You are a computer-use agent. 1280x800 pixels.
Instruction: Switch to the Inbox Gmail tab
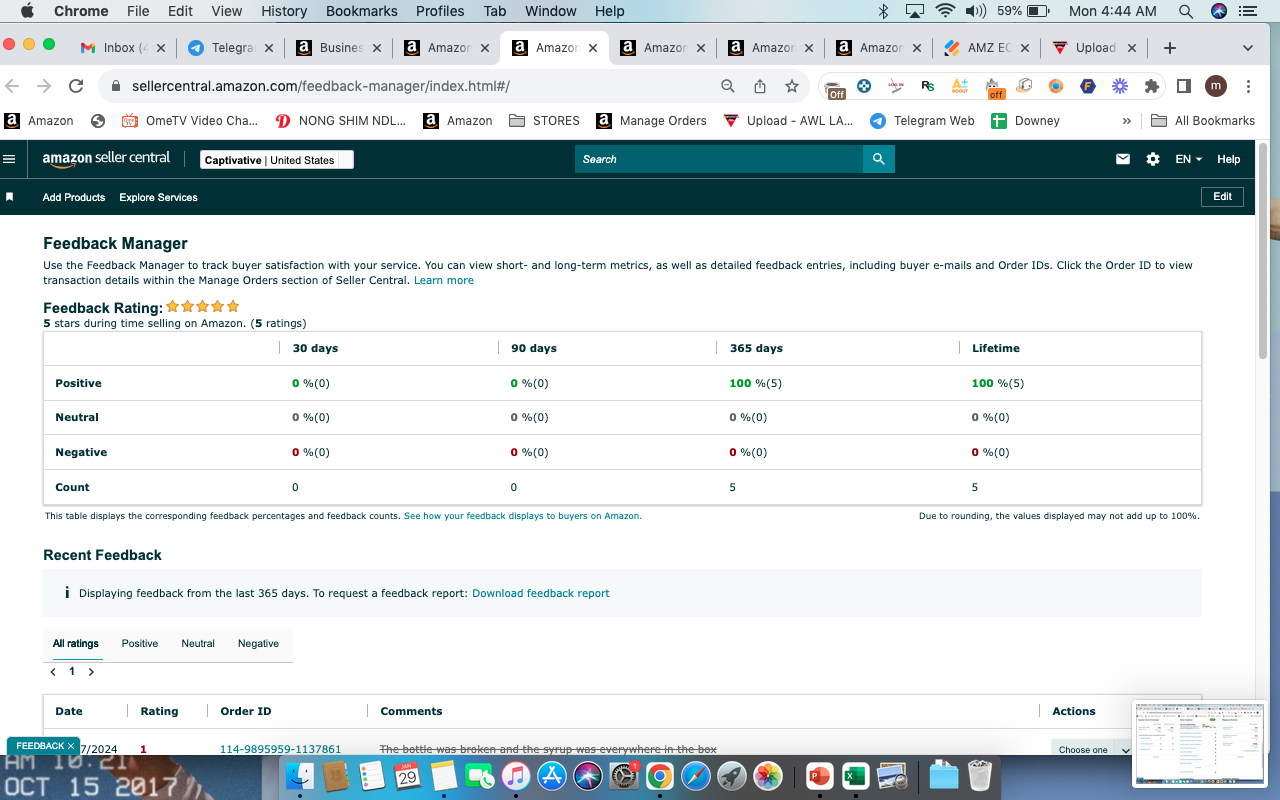pyautogui.click(x=124, y=48)
